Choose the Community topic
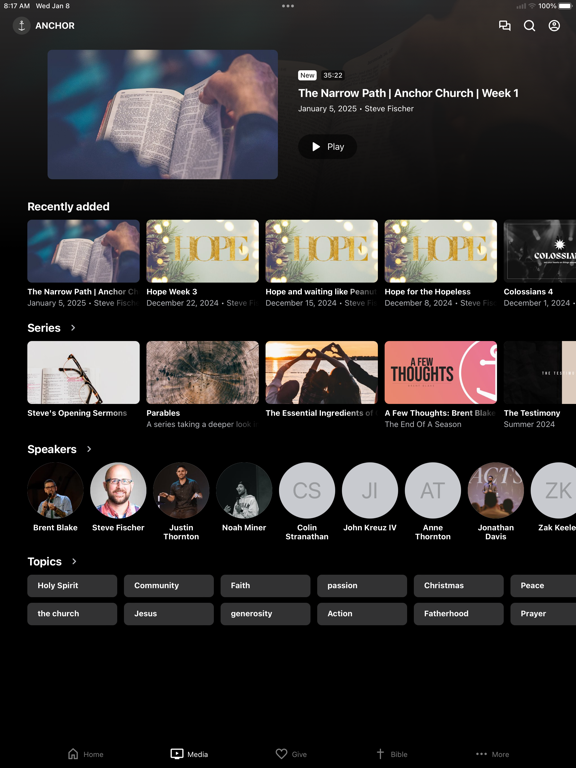The image size is (576, 768). 168,586
